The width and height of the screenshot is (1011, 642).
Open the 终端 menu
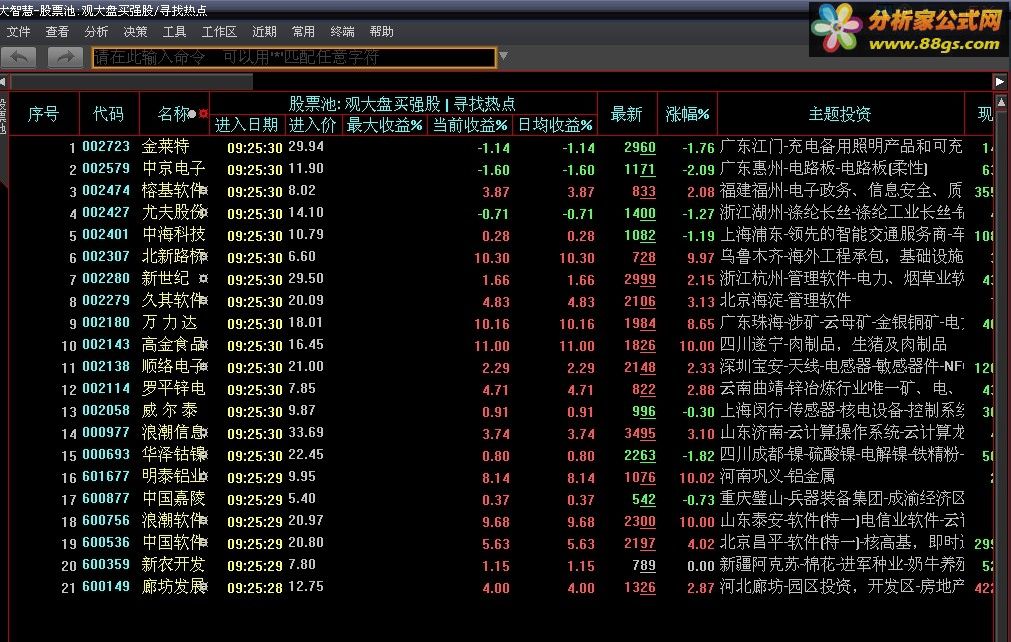(x=342, y=32)
